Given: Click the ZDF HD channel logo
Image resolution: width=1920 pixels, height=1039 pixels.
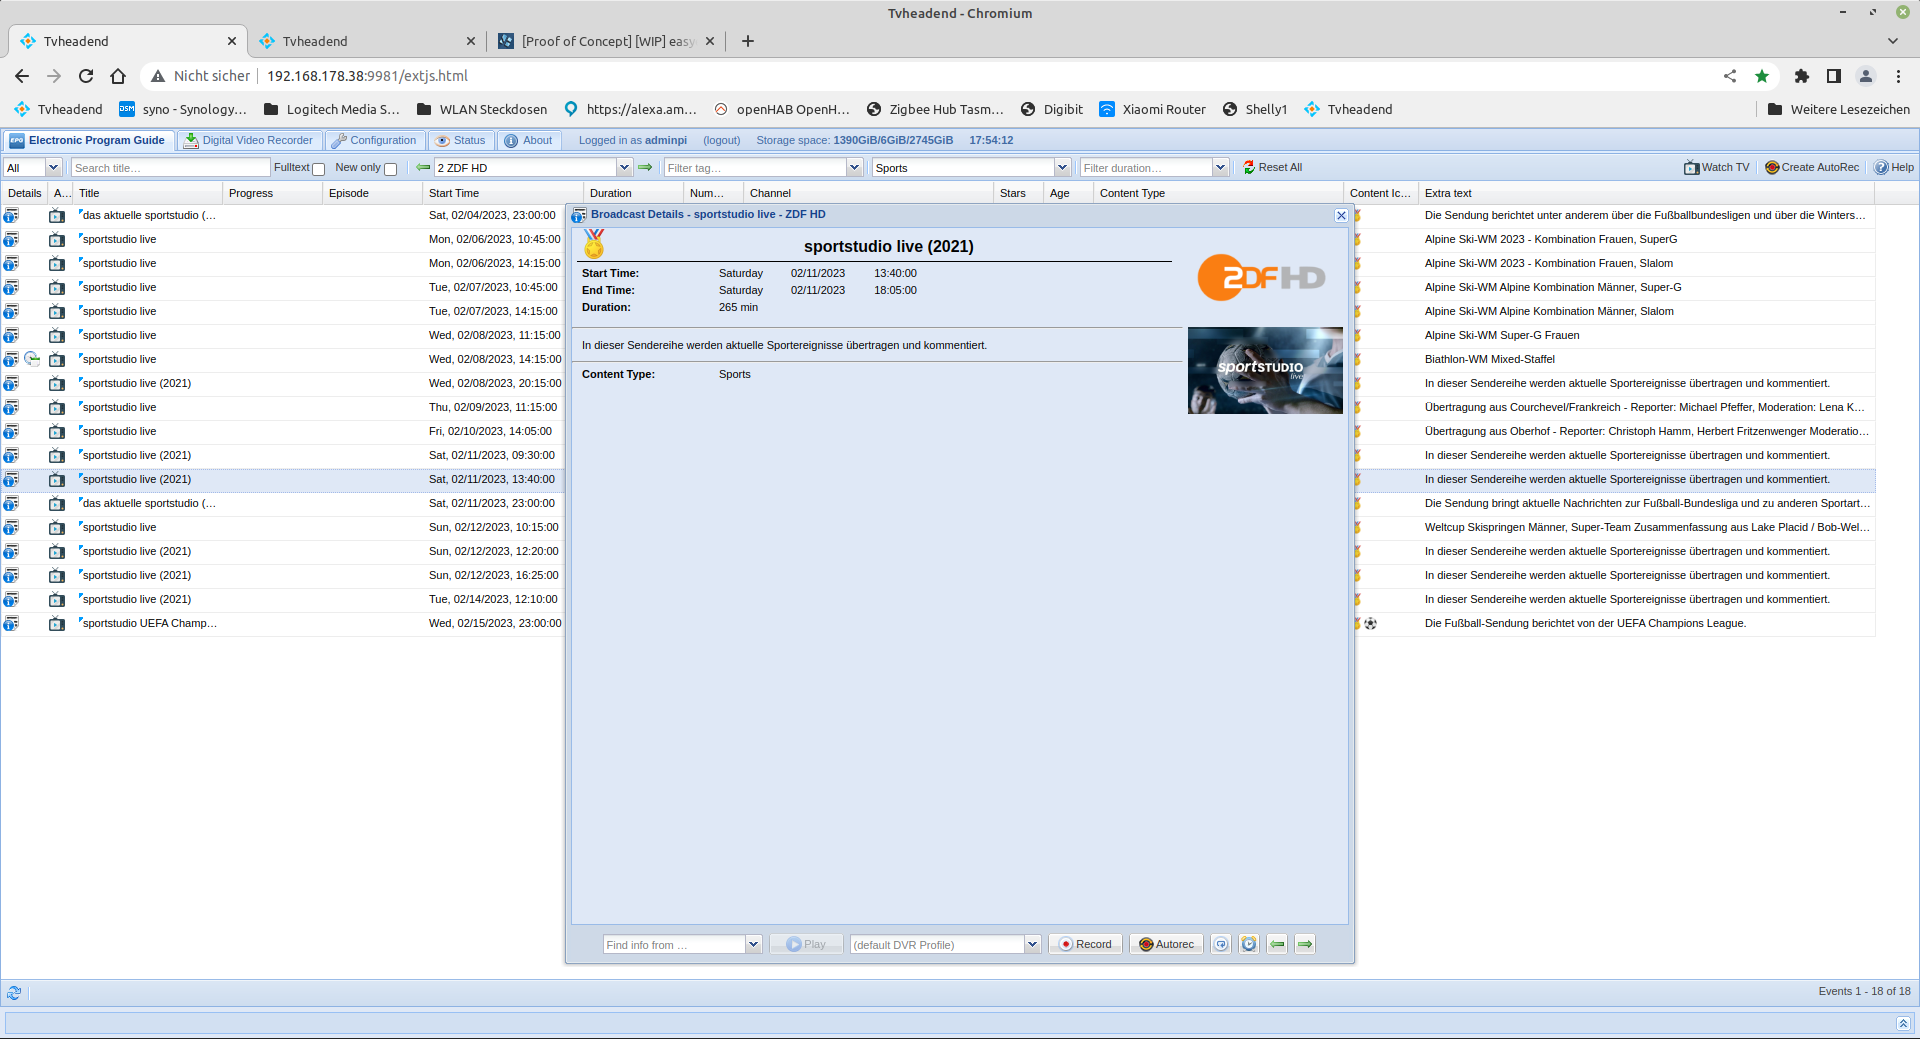Looking at the screenshot, I should (x=1262, y=278).
